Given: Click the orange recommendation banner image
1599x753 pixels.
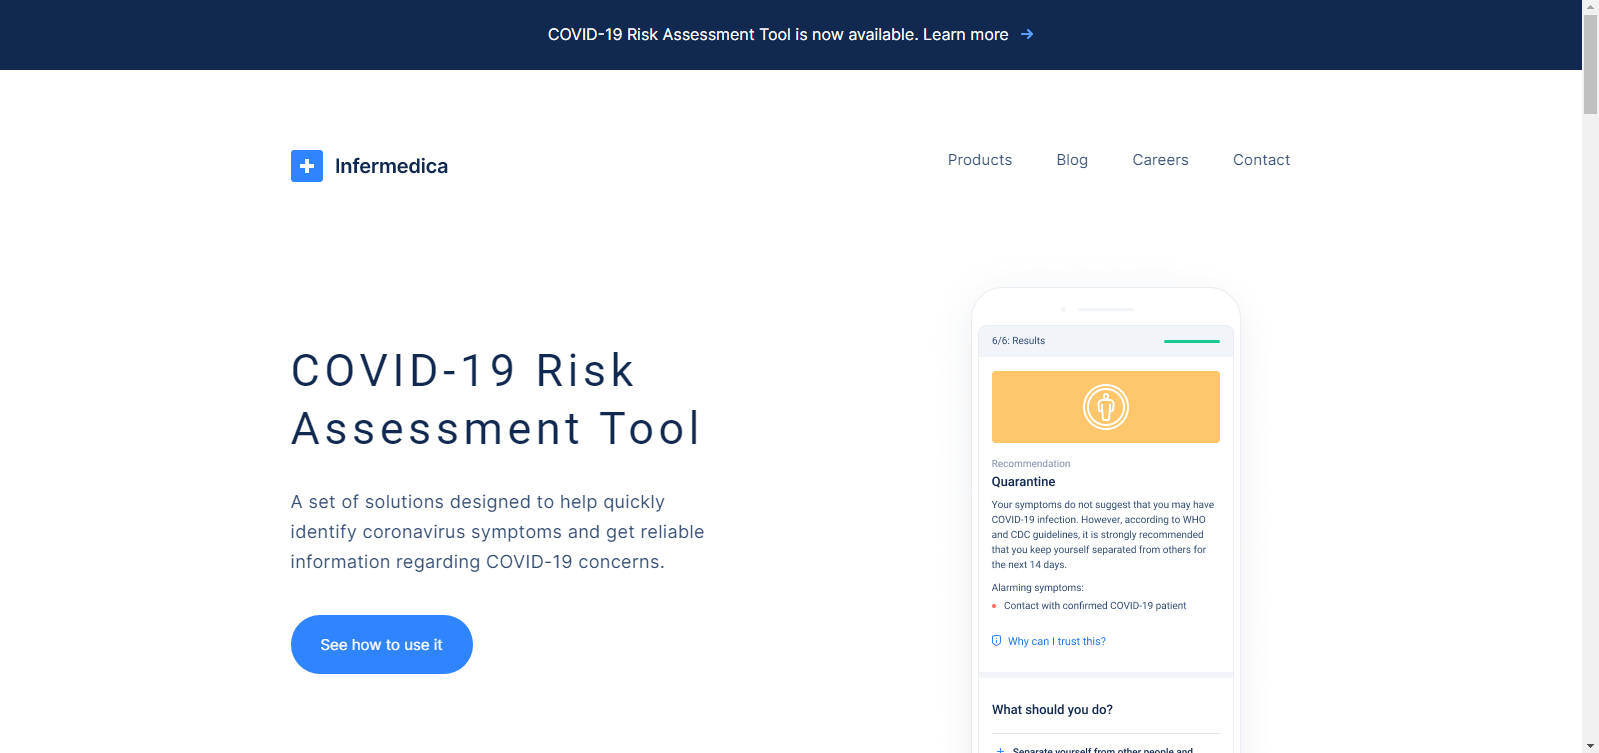Looking at the screenshot, I should click(1106, 407).
